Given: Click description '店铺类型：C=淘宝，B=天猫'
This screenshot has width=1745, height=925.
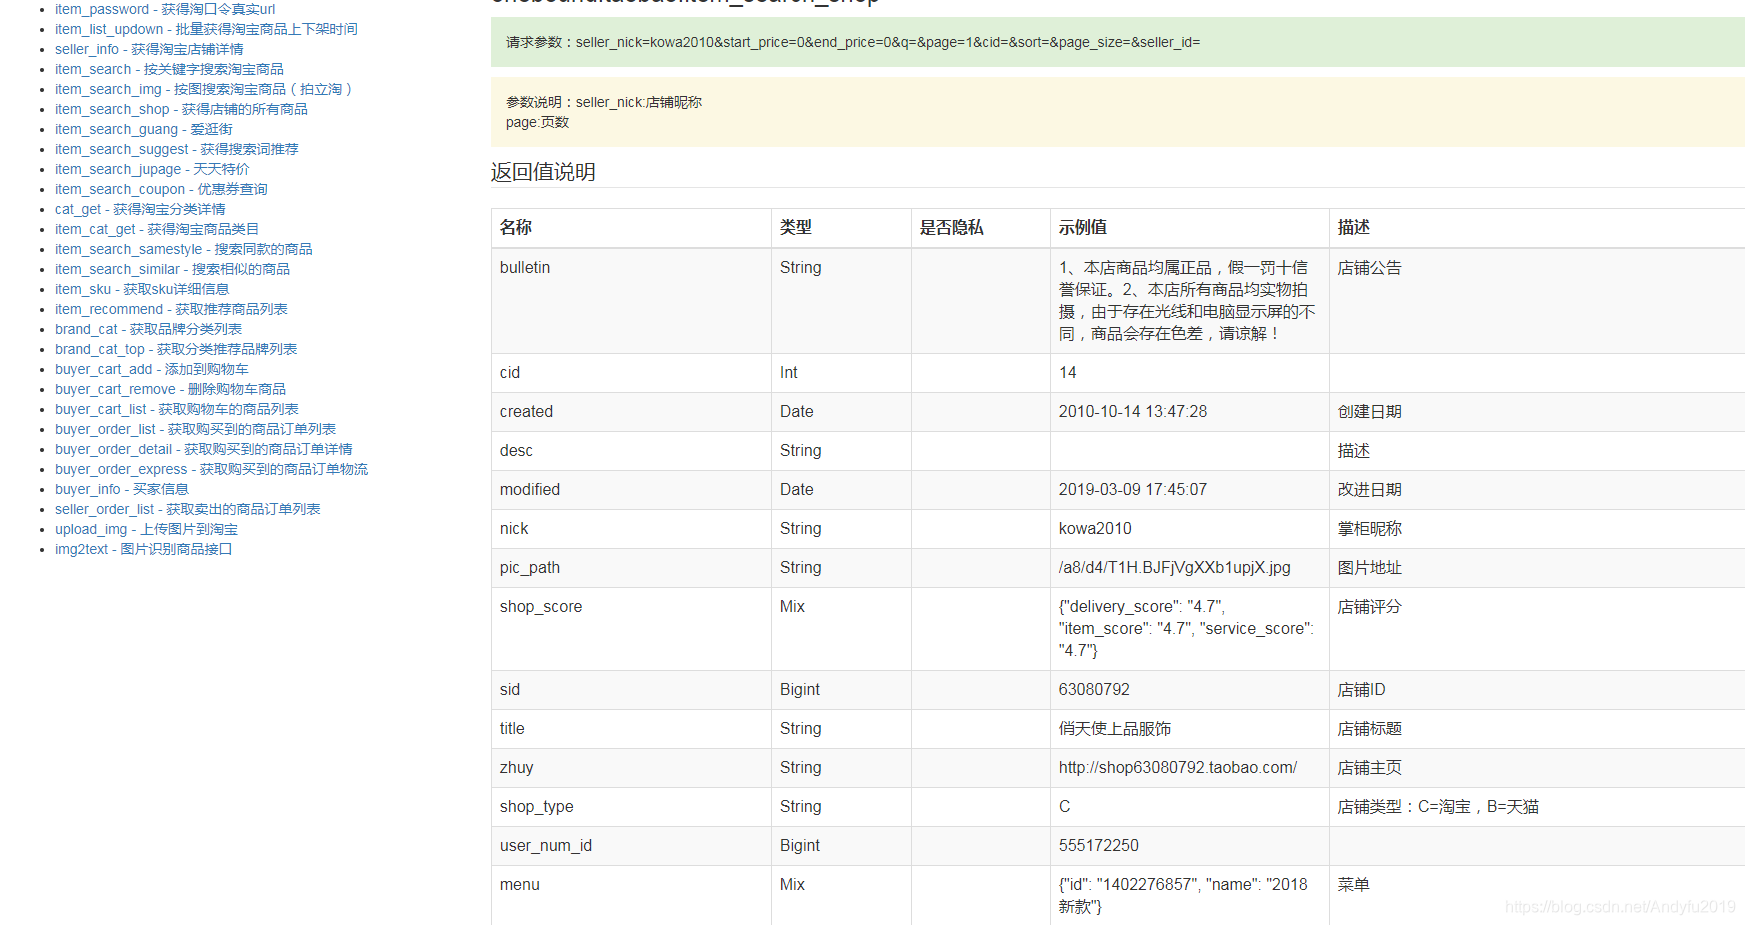Looking at the screenshot, I should coord(1438,806).
